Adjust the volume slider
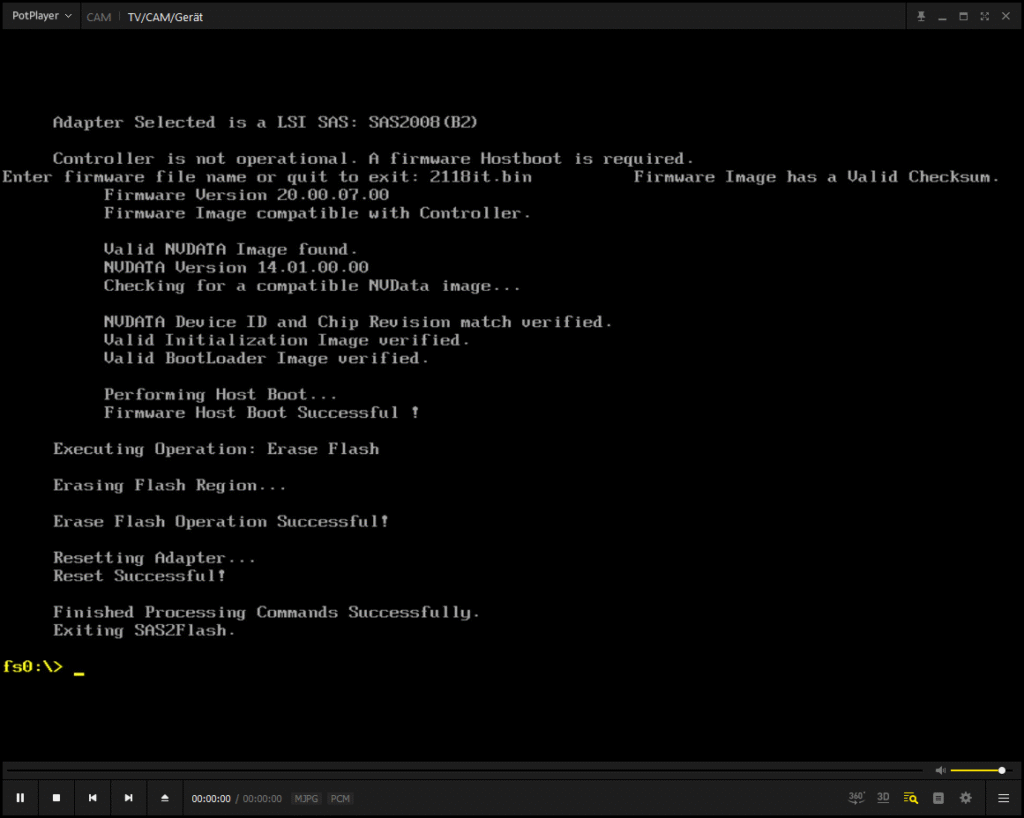The height and width of the screenshot is (818, 1024). coord(978,770)
